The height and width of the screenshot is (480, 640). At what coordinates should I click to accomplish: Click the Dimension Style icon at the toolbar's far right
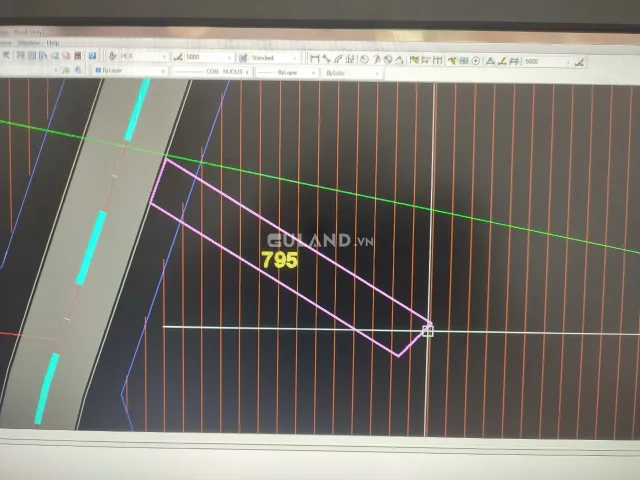pyautogui.click(x=580, y=62)
